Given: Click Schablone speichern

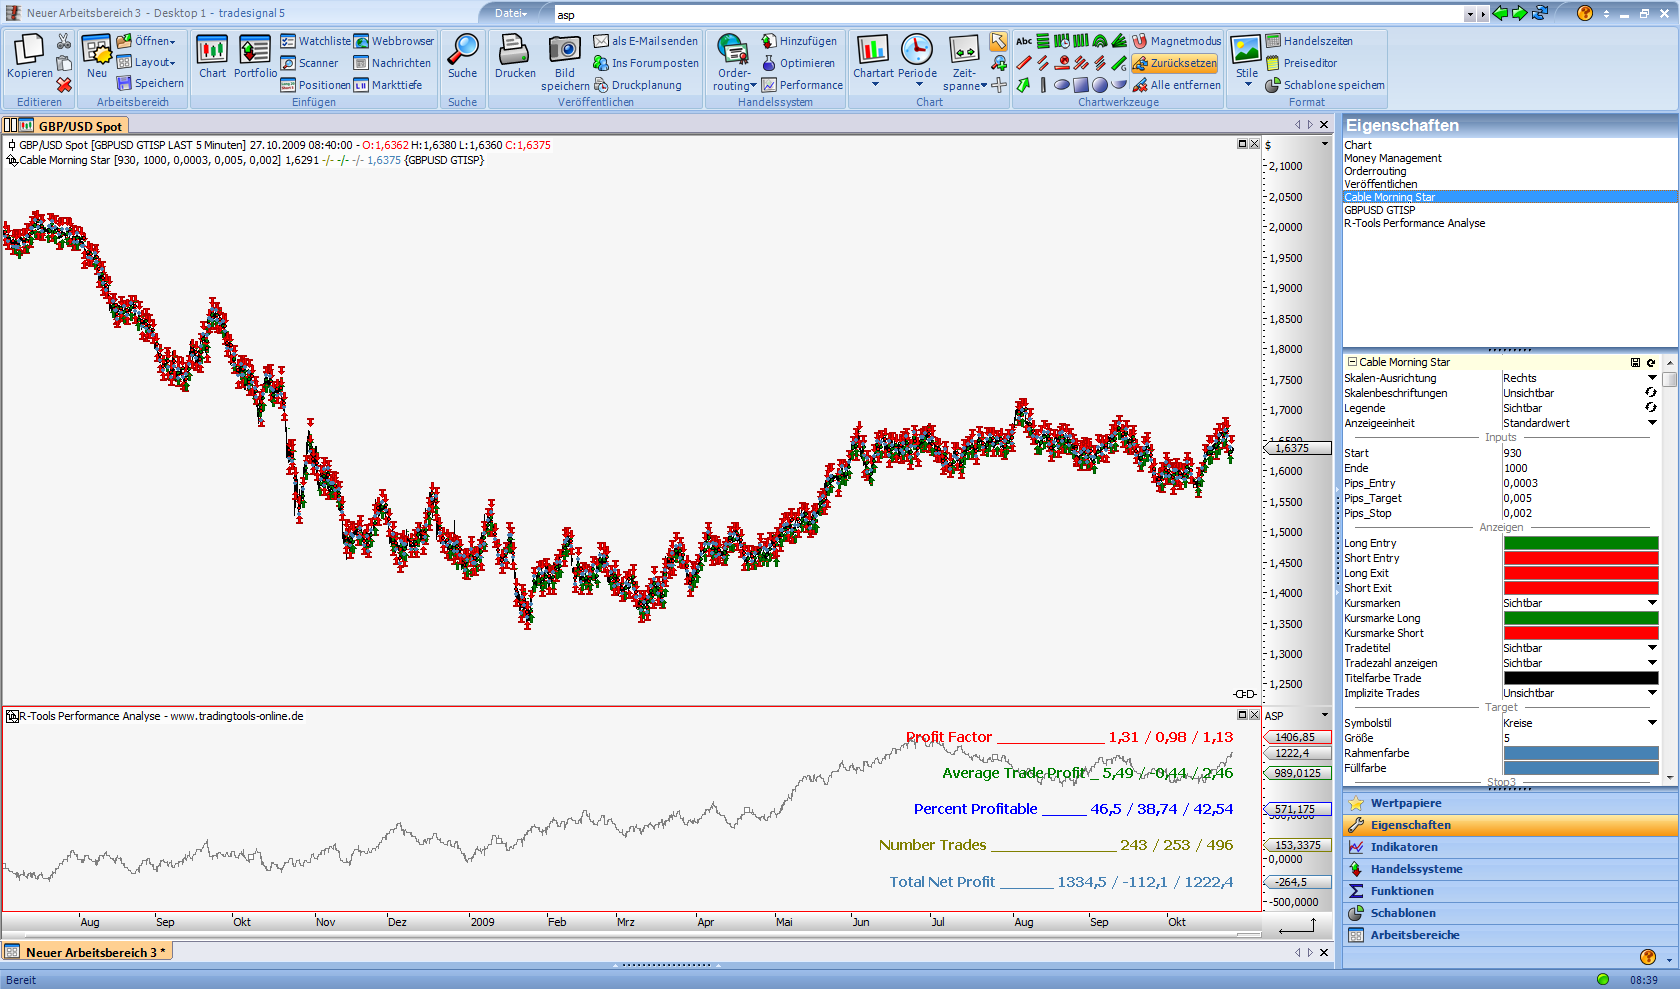Looking at the screenshot, I should [1325, 85].
